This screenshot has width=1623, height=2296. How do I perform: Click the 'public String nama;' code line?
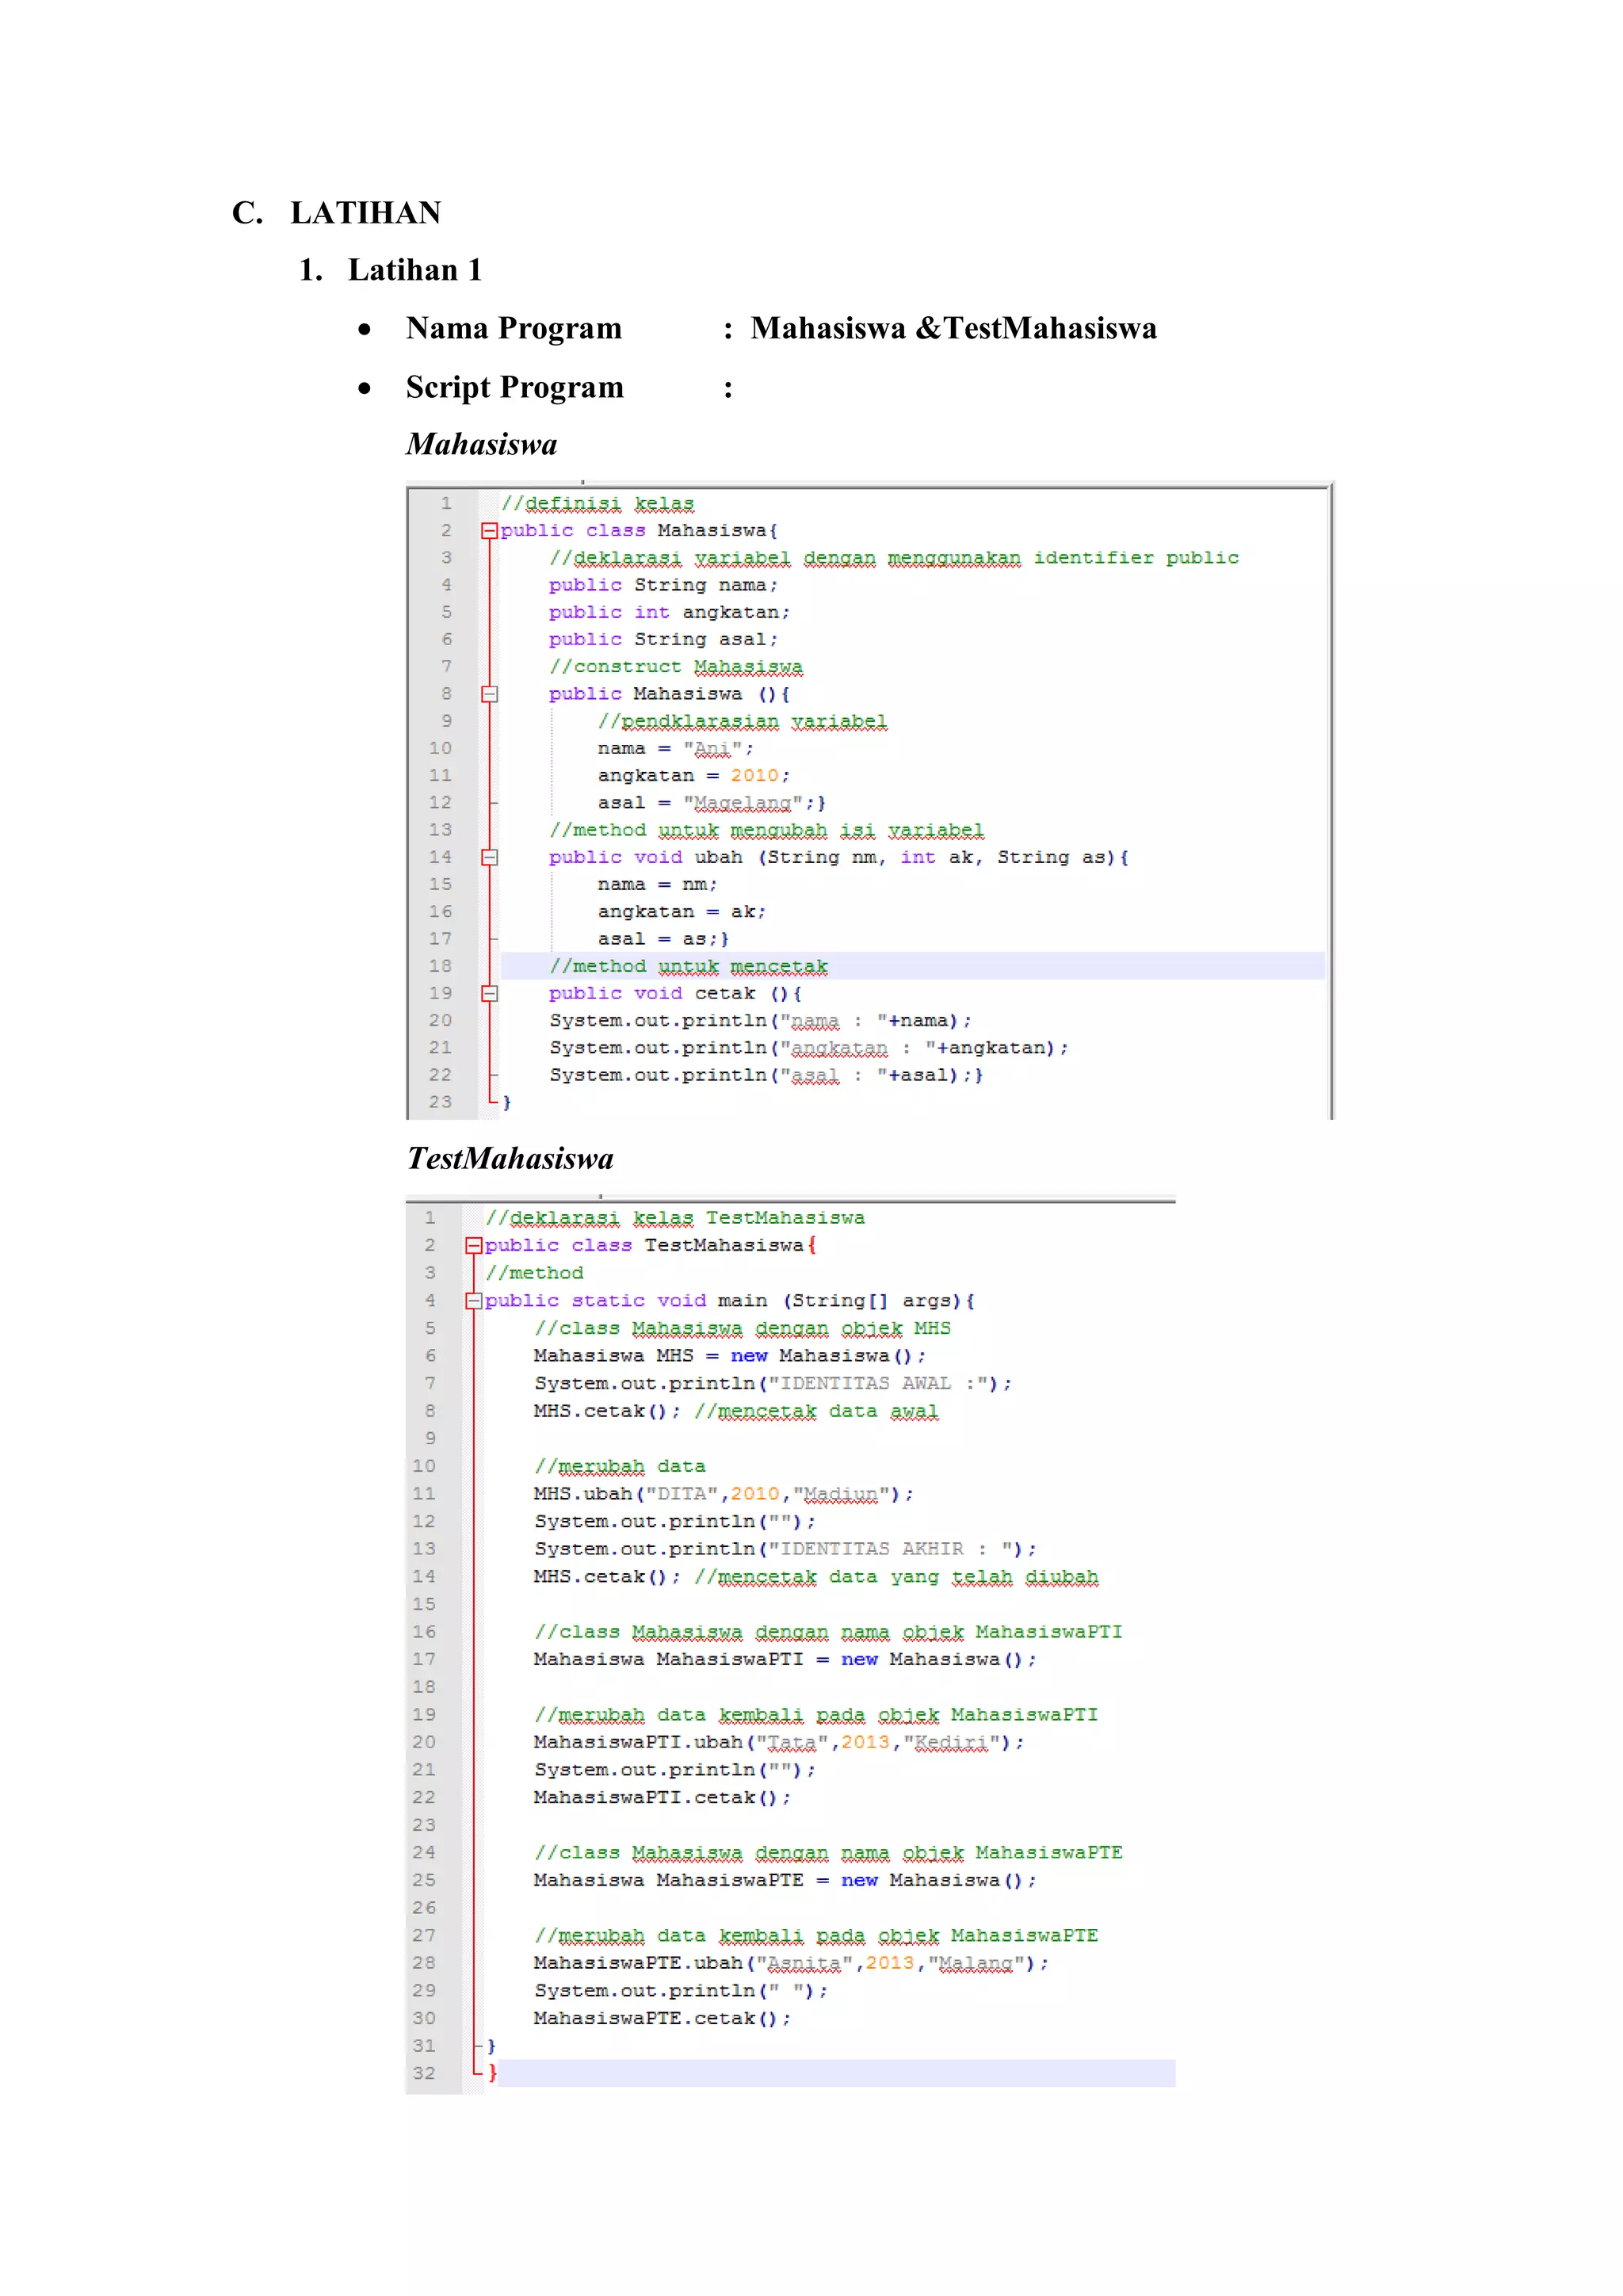pyautogui.click(x=662, y=585)
